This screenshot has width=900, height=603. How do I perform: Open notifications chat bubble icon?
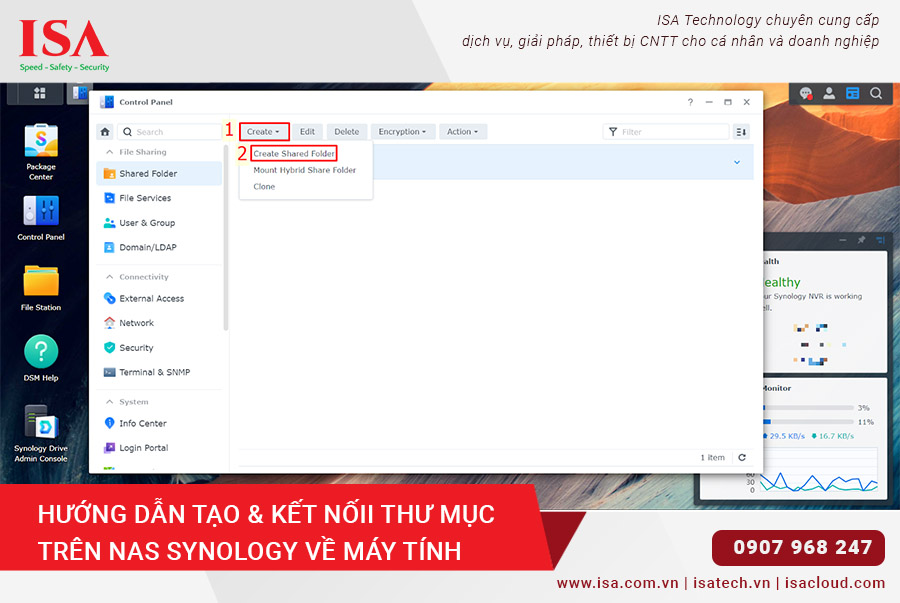pyautogui.click(x=806, y=93)
